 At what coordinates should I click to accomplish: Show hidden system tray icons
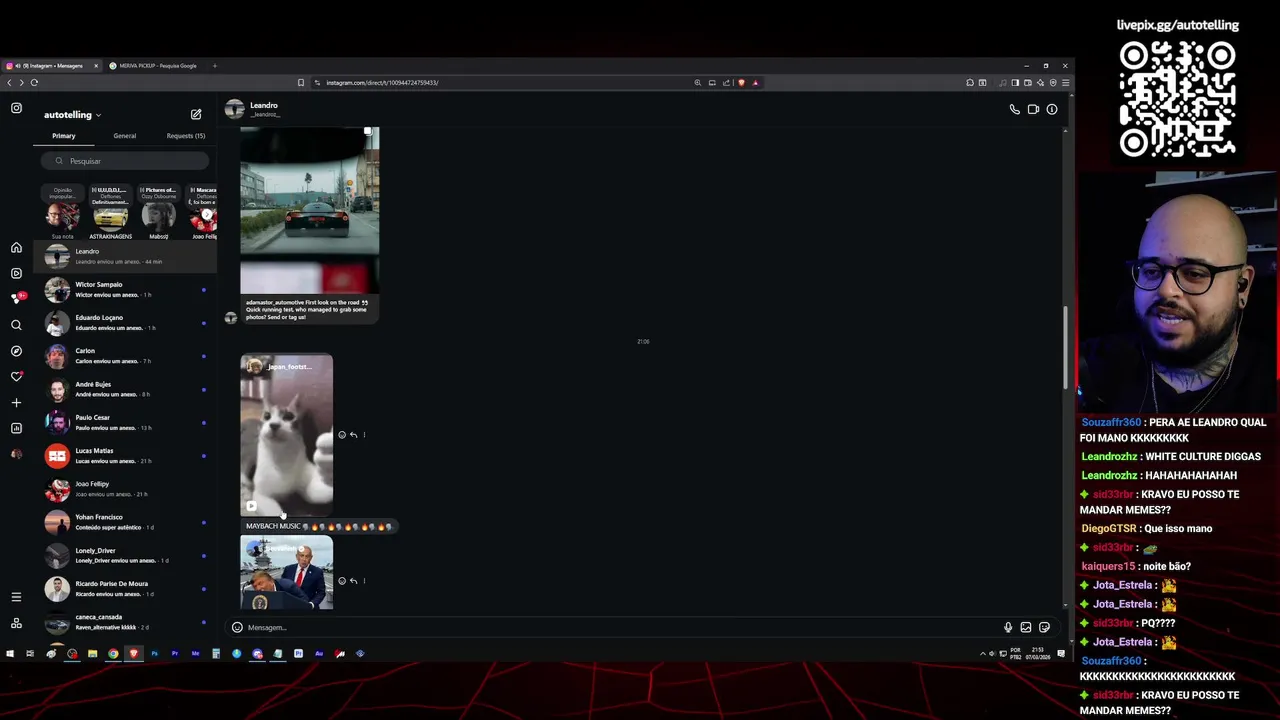tap(982, 654)
